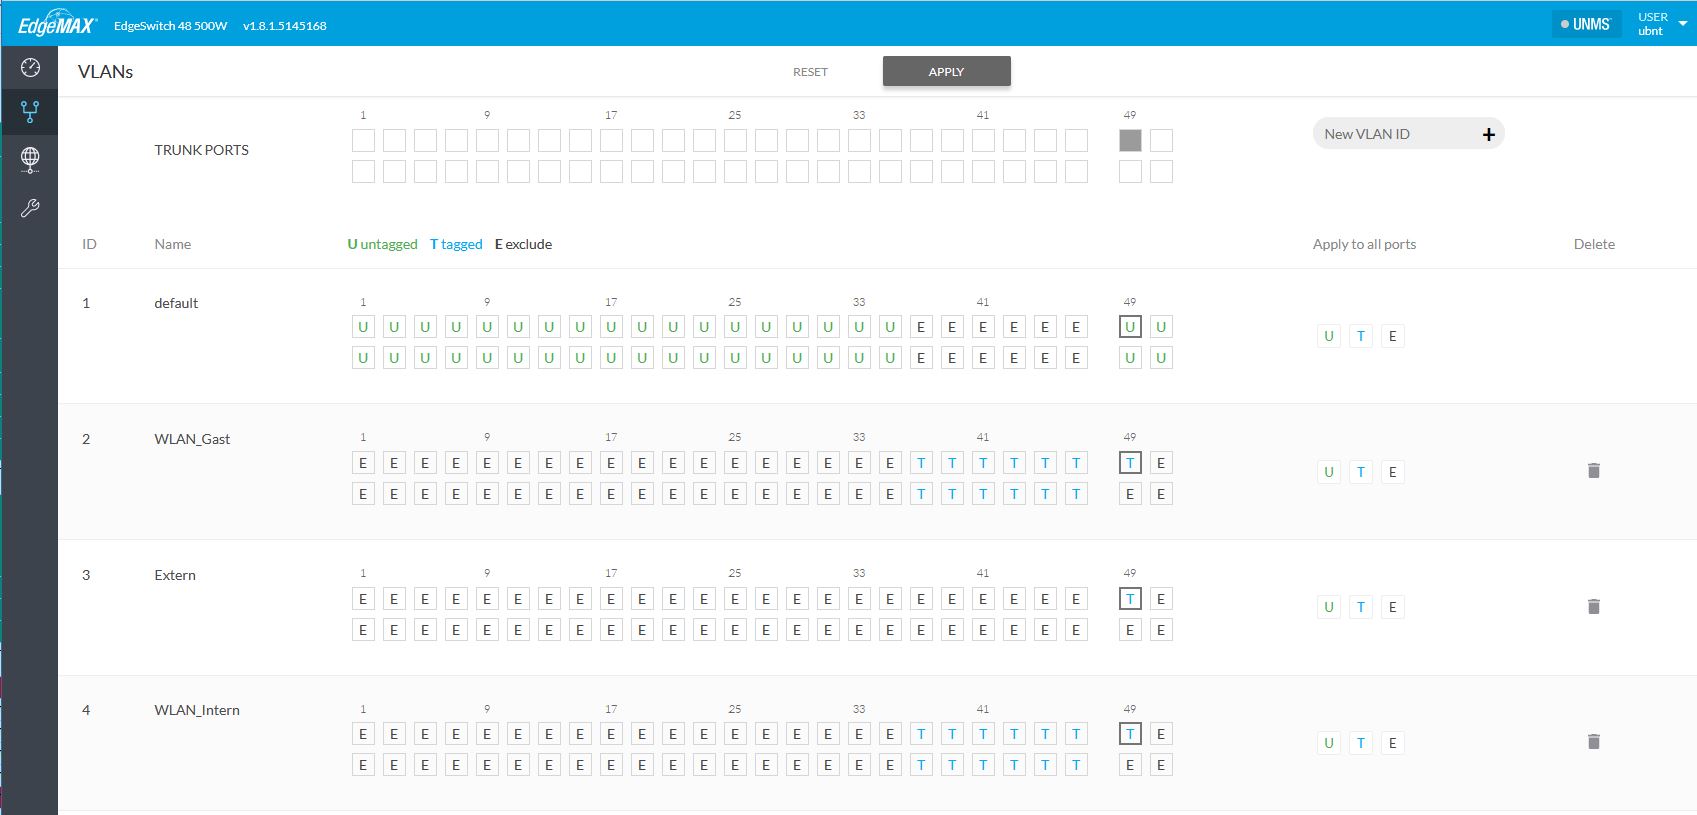Open the USER ubnt account dropdown arrow
This screenshot has height=815, width=1697.
pyautogui.click(x=1682, y=24)
